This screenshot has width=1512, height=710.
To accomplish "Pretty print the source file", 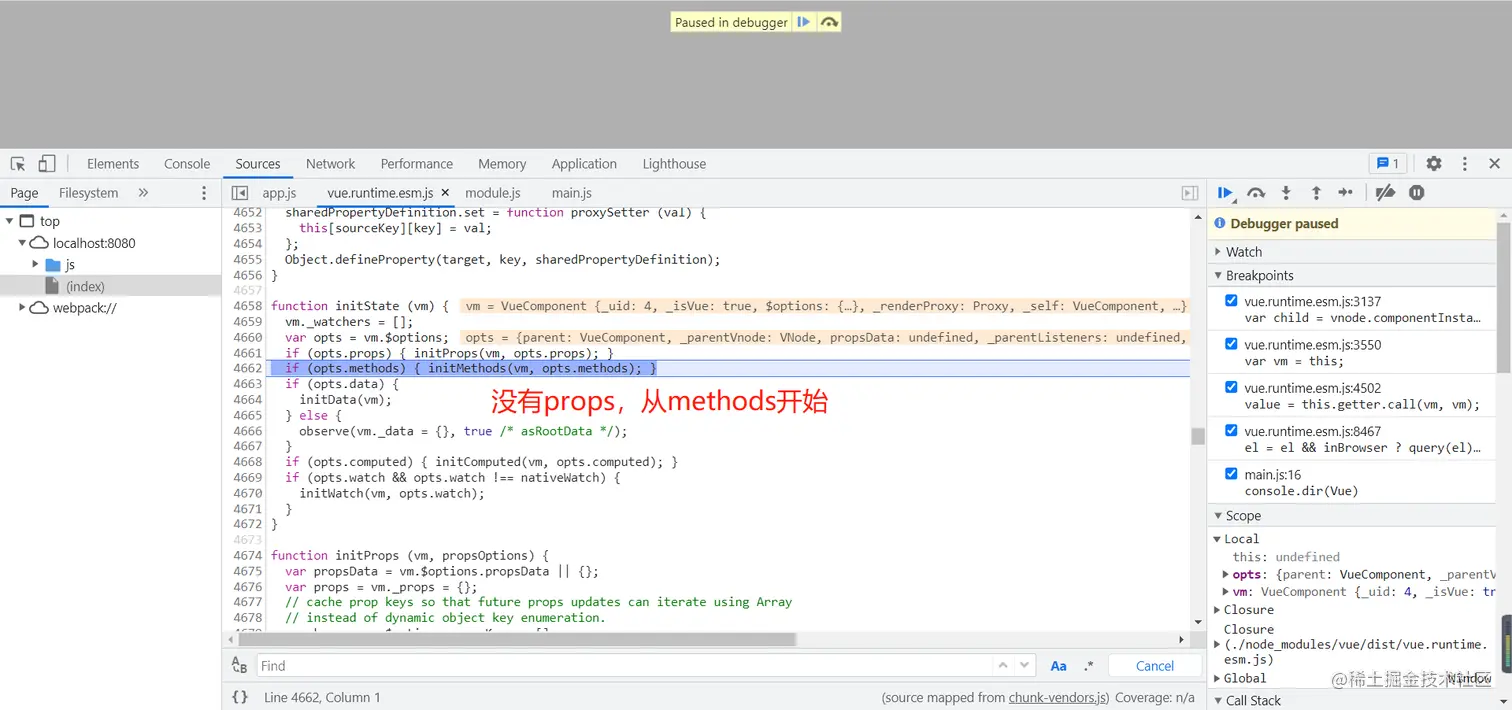I will click(x=240, y=697).
